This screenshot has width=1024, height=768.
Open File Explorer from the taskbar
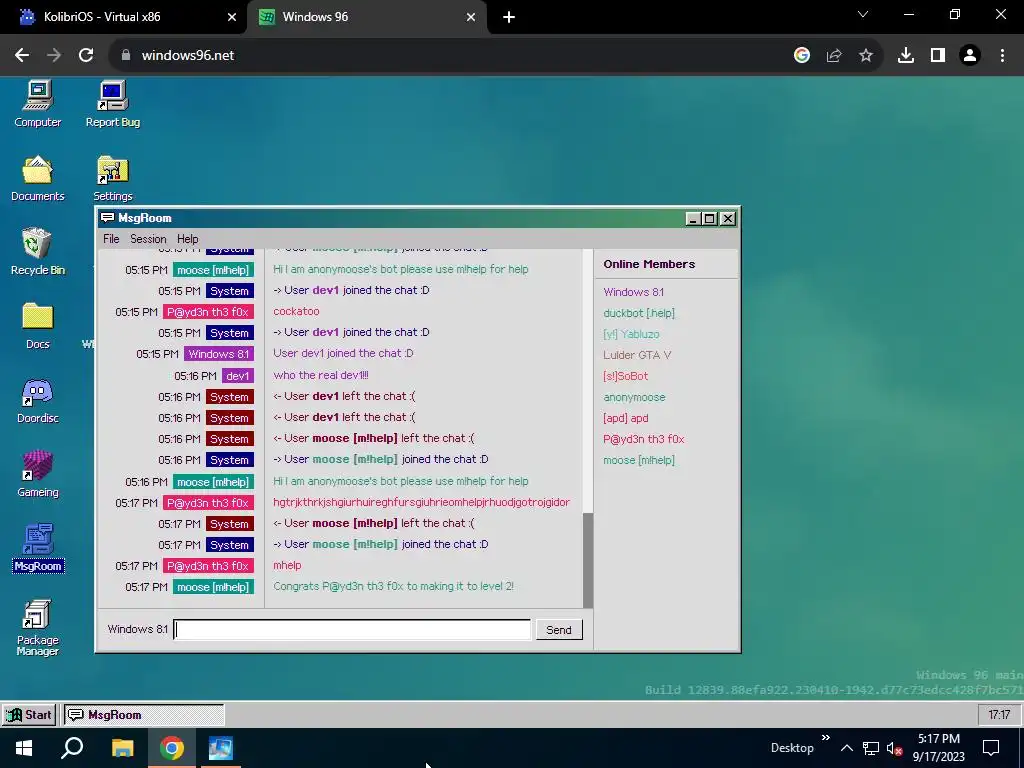click(x=122, y=748)
